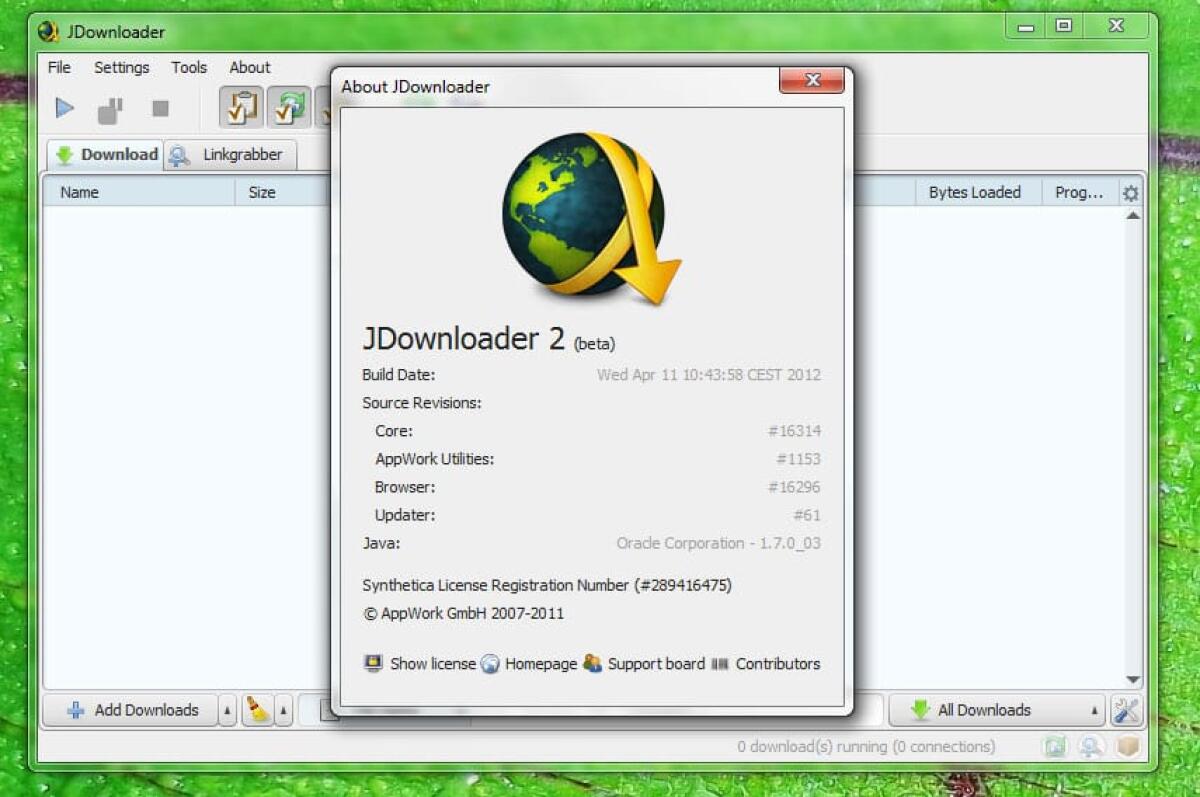Open download settings via the wrench icon
1200x797 pixels.
pos(1126,710)
